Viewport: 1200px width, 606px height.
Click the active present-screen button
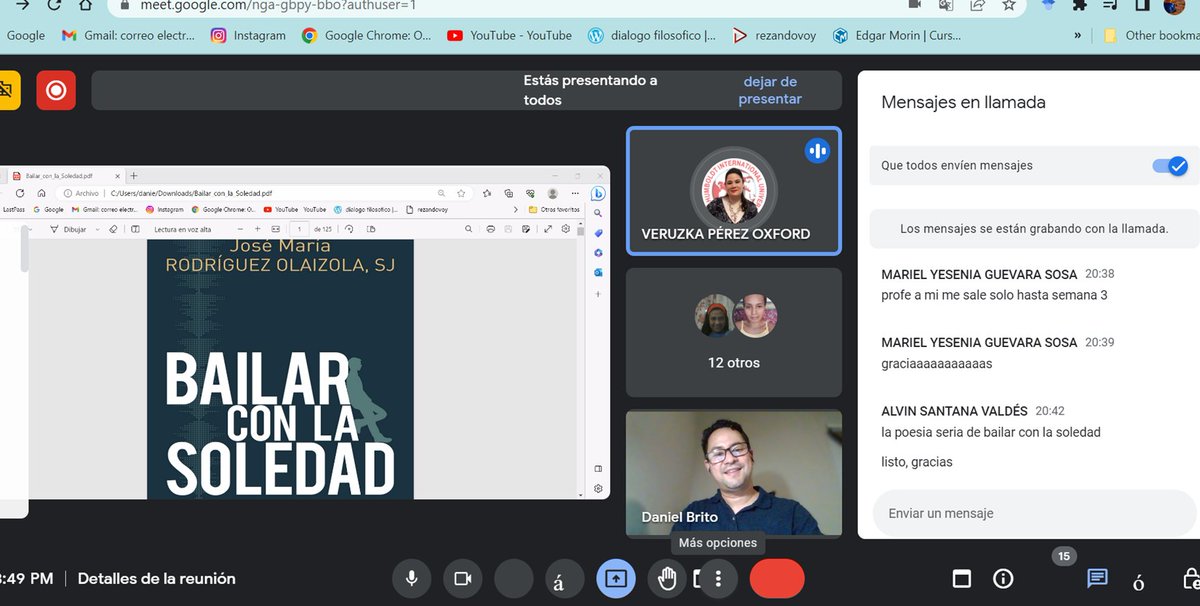coord(616,578)
